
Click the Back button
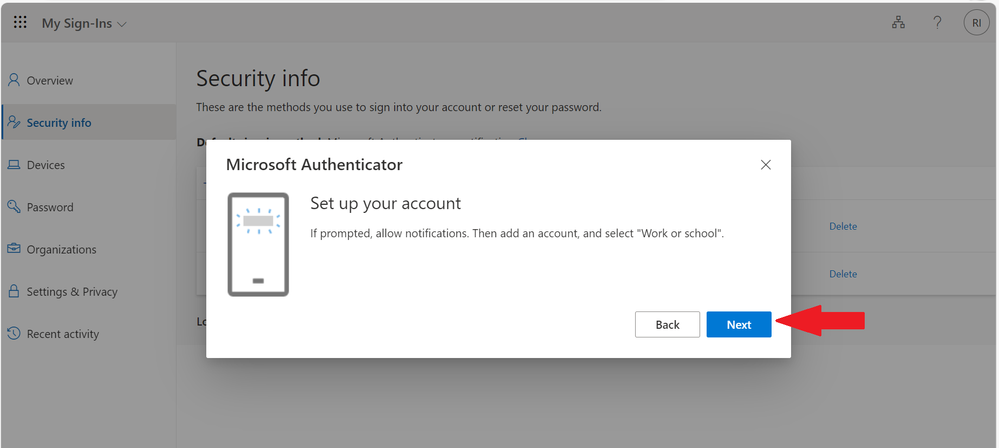(667, 324)
